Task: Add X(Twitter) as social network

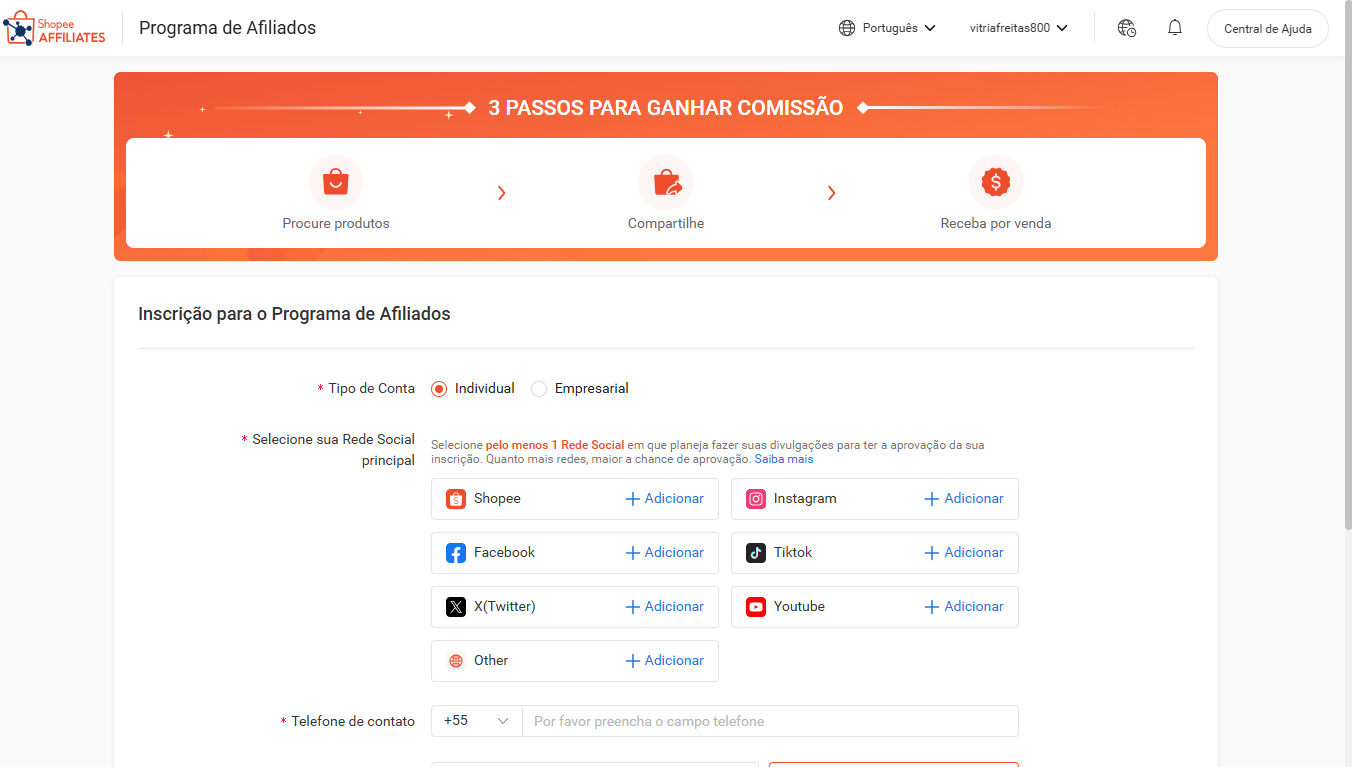Action: (664, 607)
